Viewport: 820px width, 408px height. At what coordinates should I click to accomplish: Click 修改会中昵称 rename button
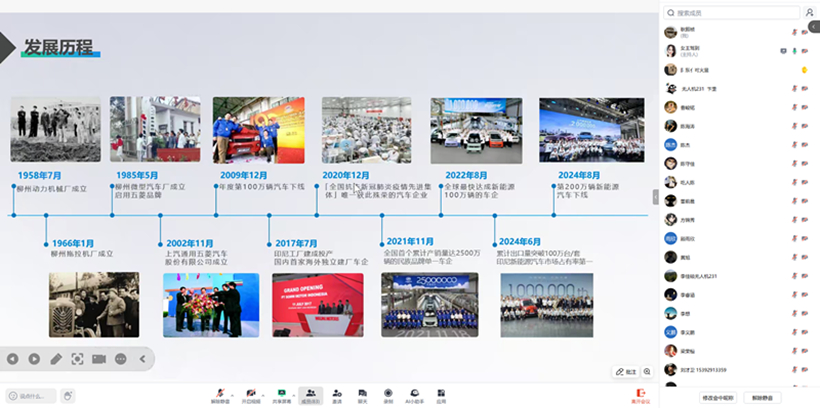tap(718, 398)
